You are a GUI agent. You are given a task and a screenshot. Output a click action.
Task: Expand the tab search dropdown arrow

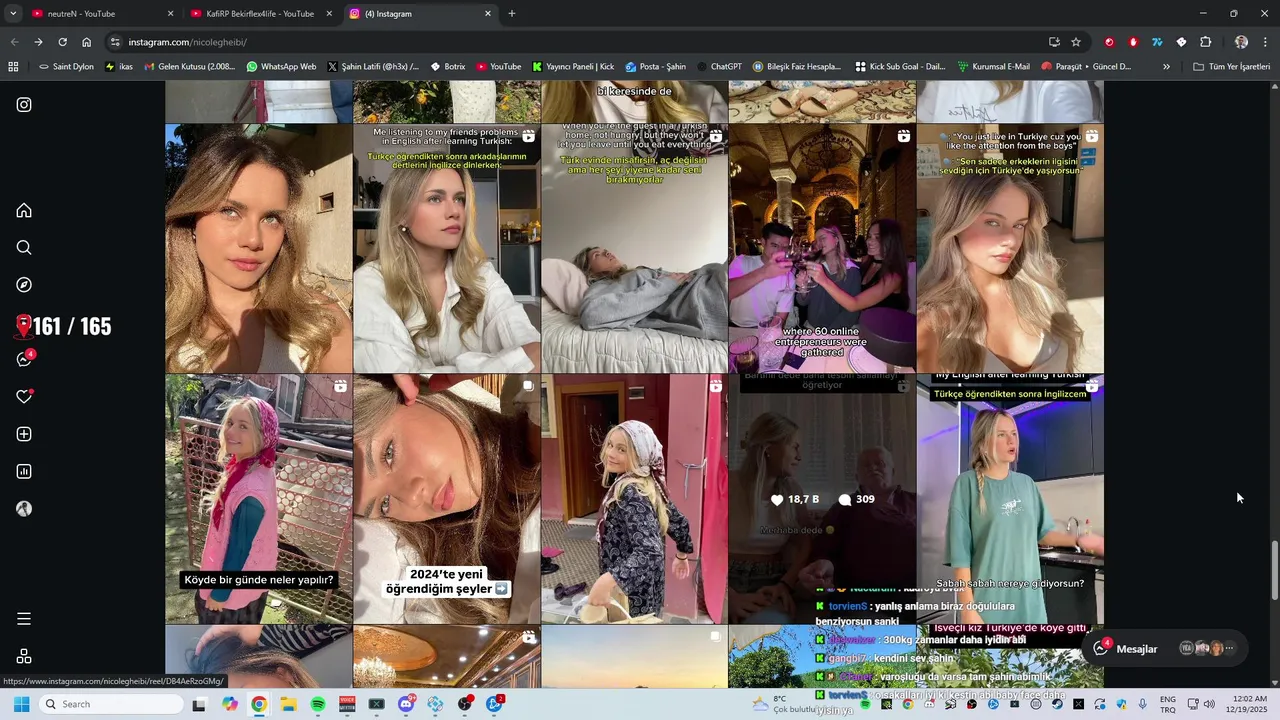[x=13, y=14]
